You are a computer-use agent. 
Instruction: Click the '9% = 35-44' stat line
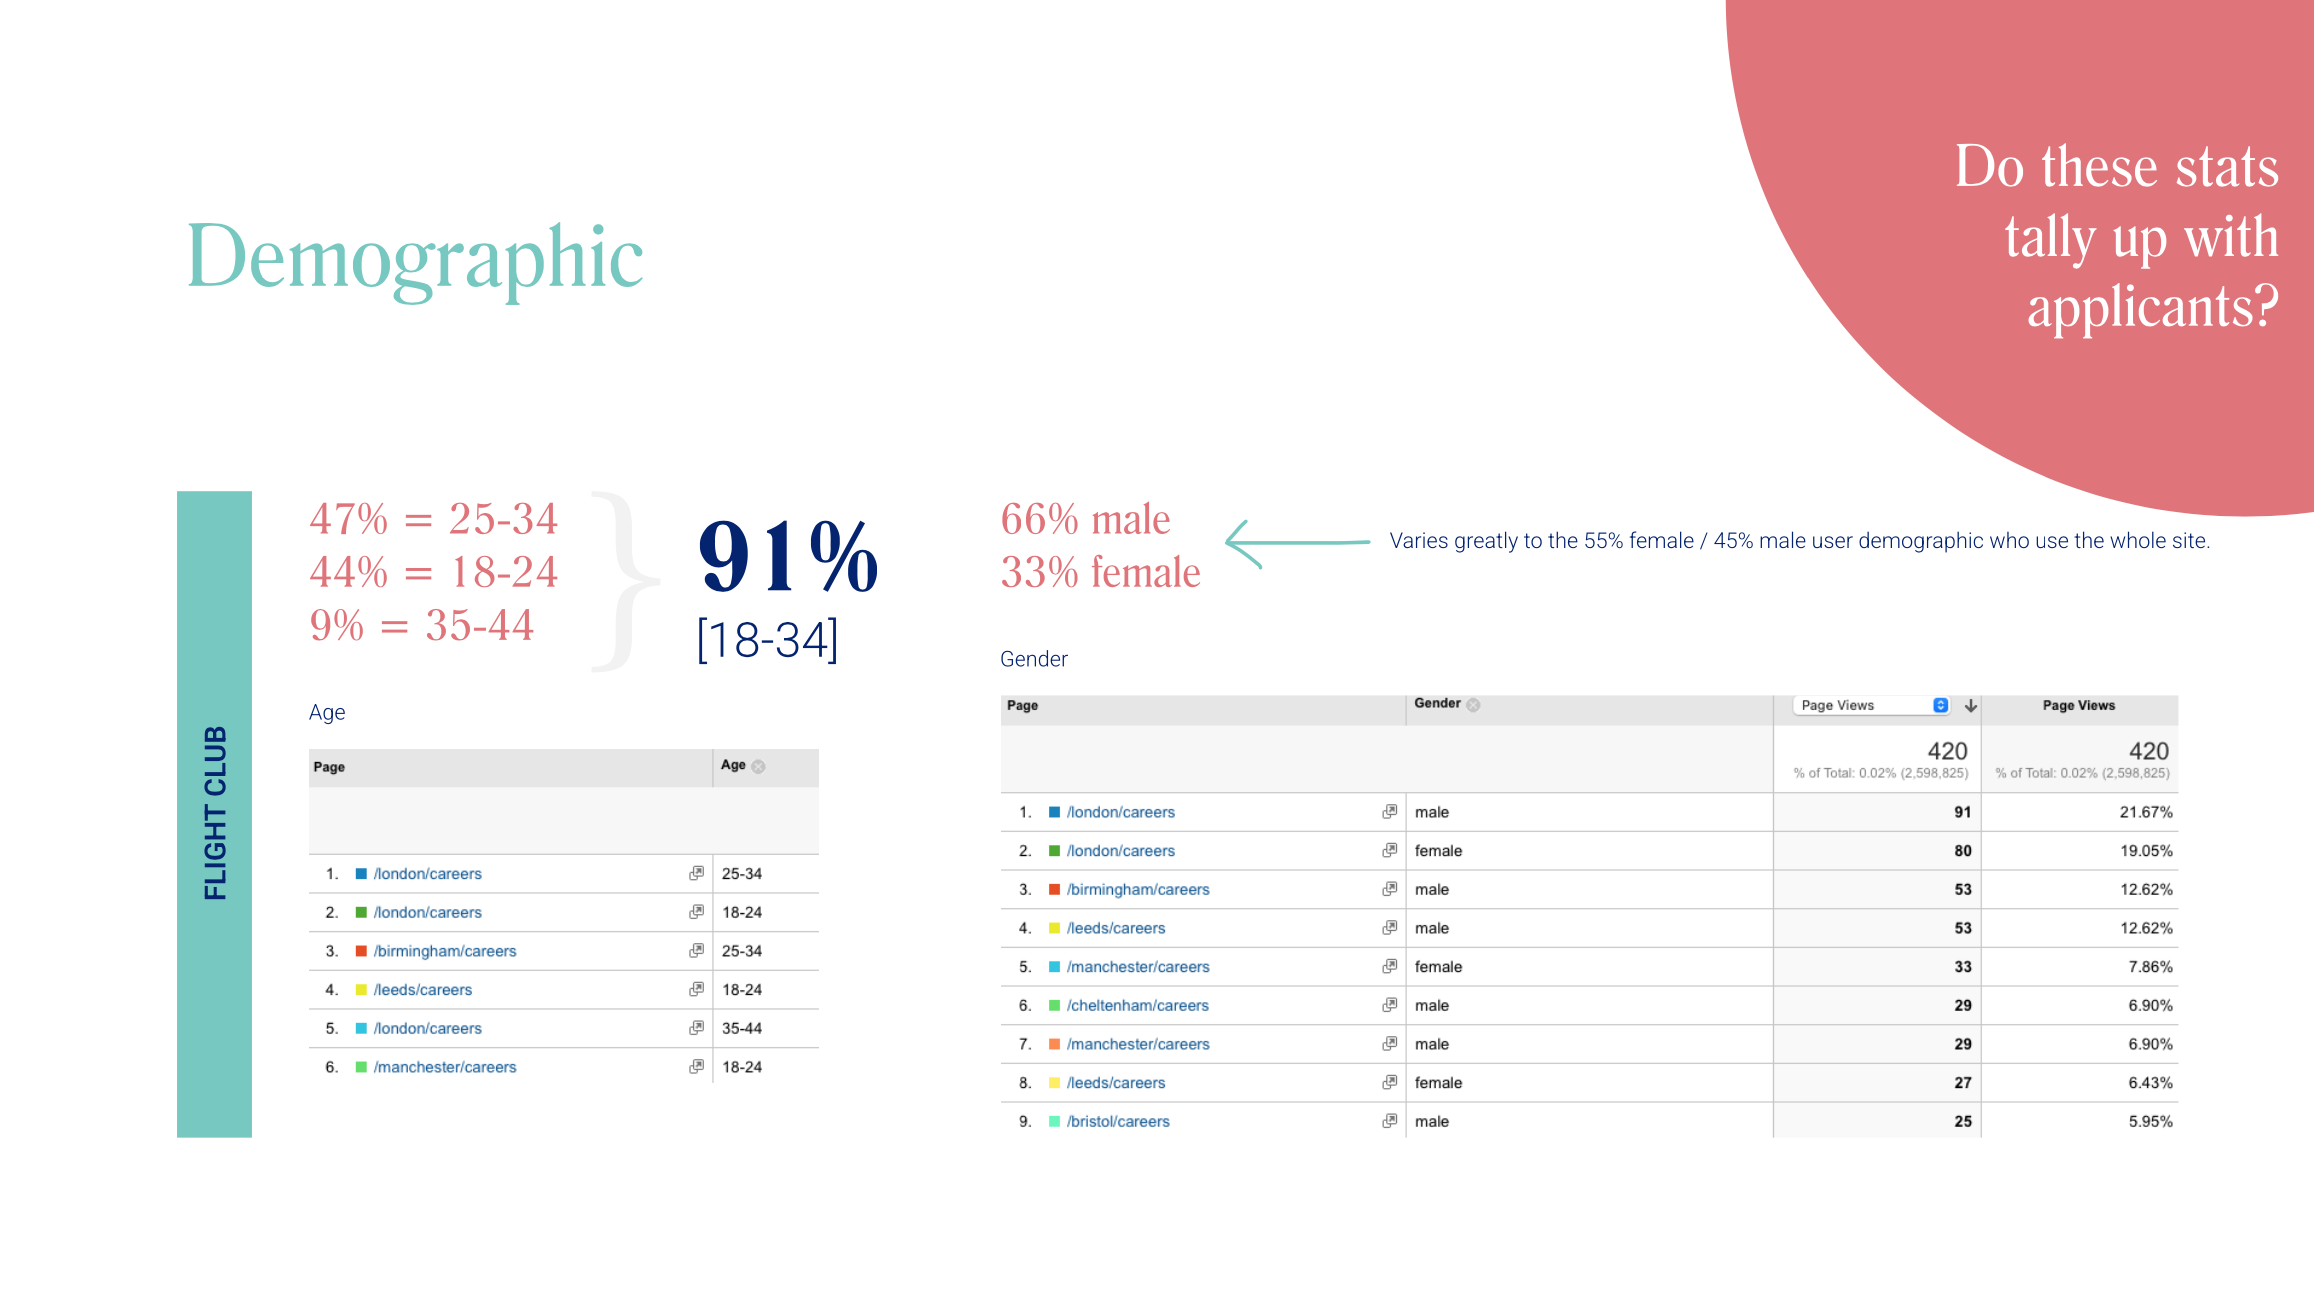click(x=421, y=625)
